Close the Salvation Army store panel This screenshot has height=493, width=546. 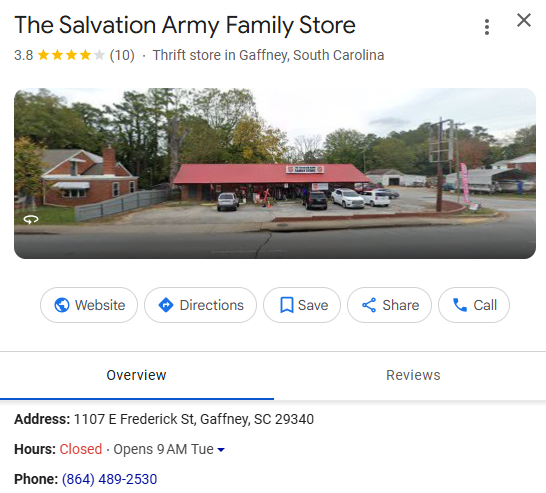point(524,20)
